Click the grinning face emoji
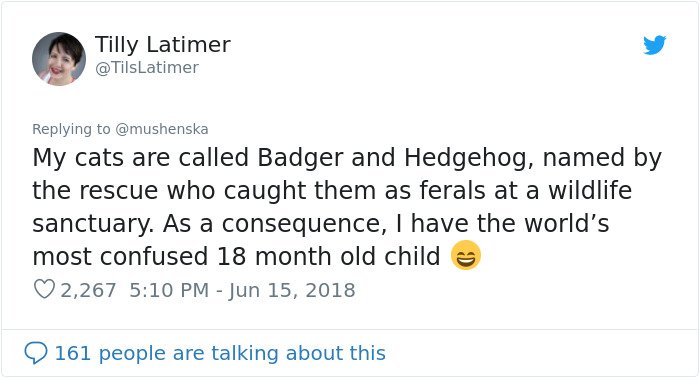This screenshot has width=700, height=378. pos(466,255)
